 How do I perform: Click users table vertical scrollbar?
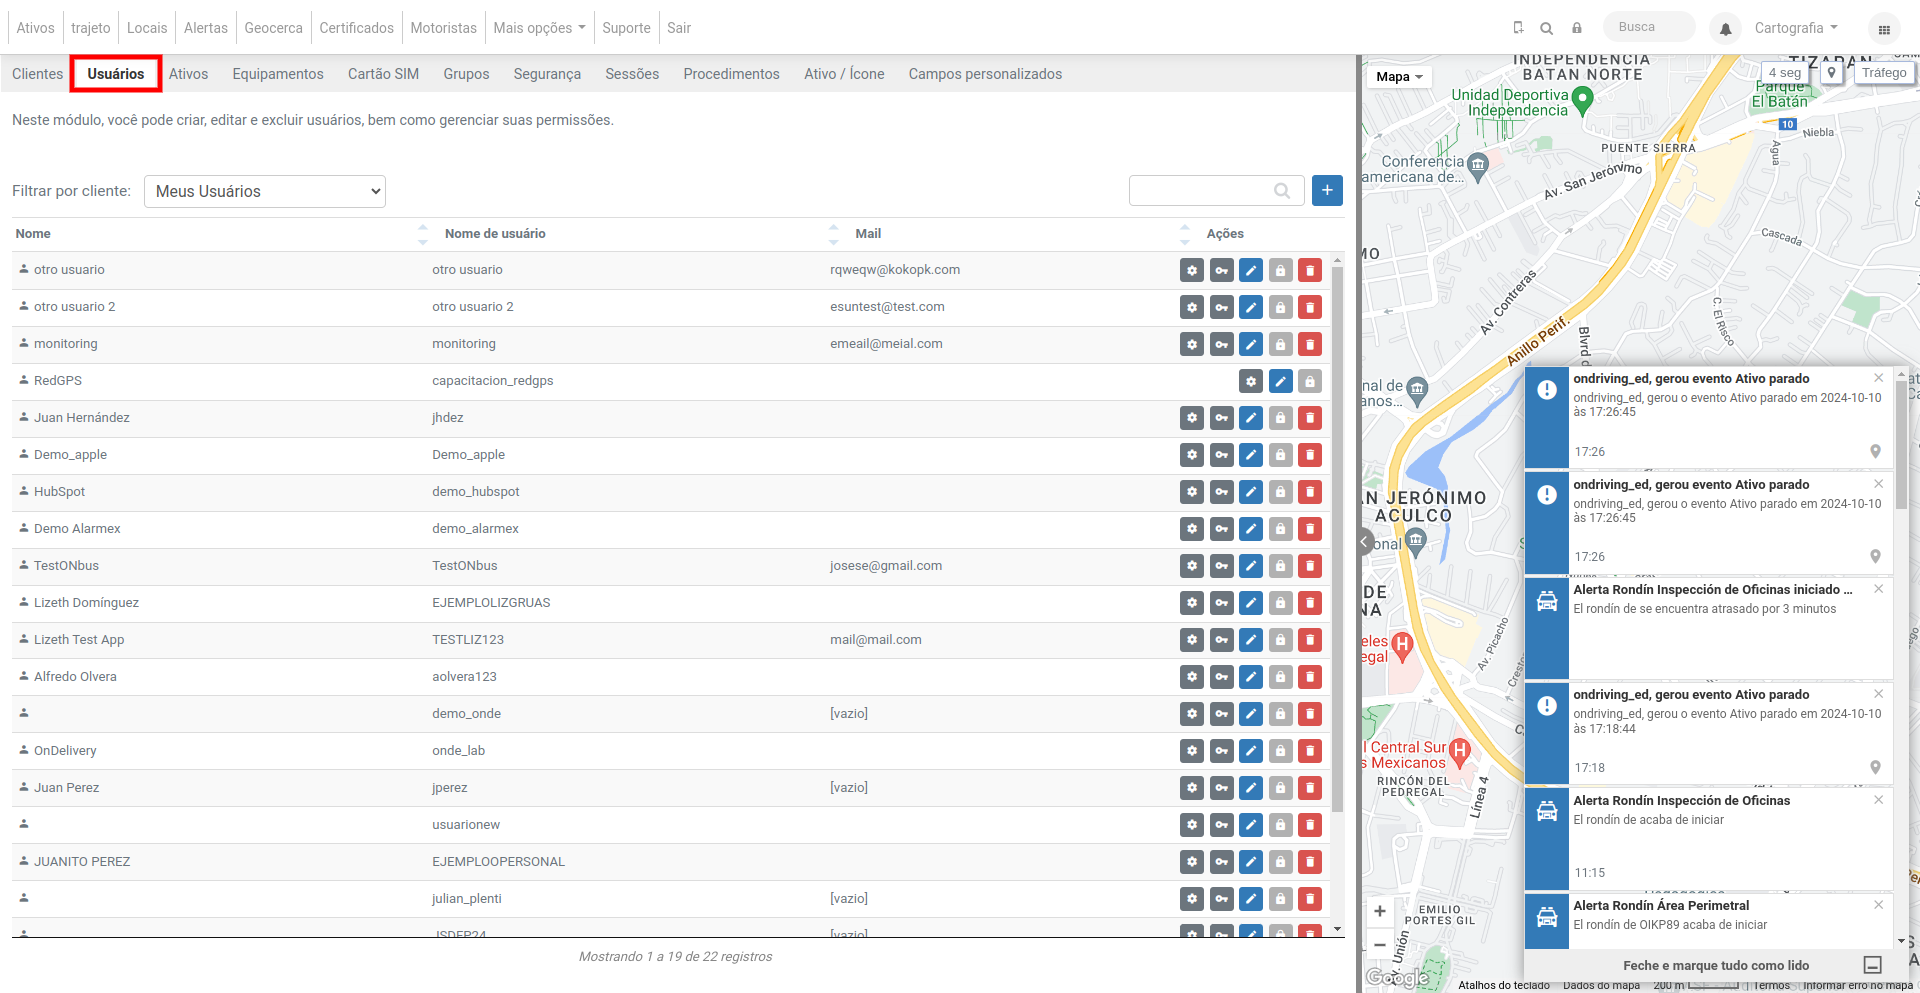click(1338, 538)
